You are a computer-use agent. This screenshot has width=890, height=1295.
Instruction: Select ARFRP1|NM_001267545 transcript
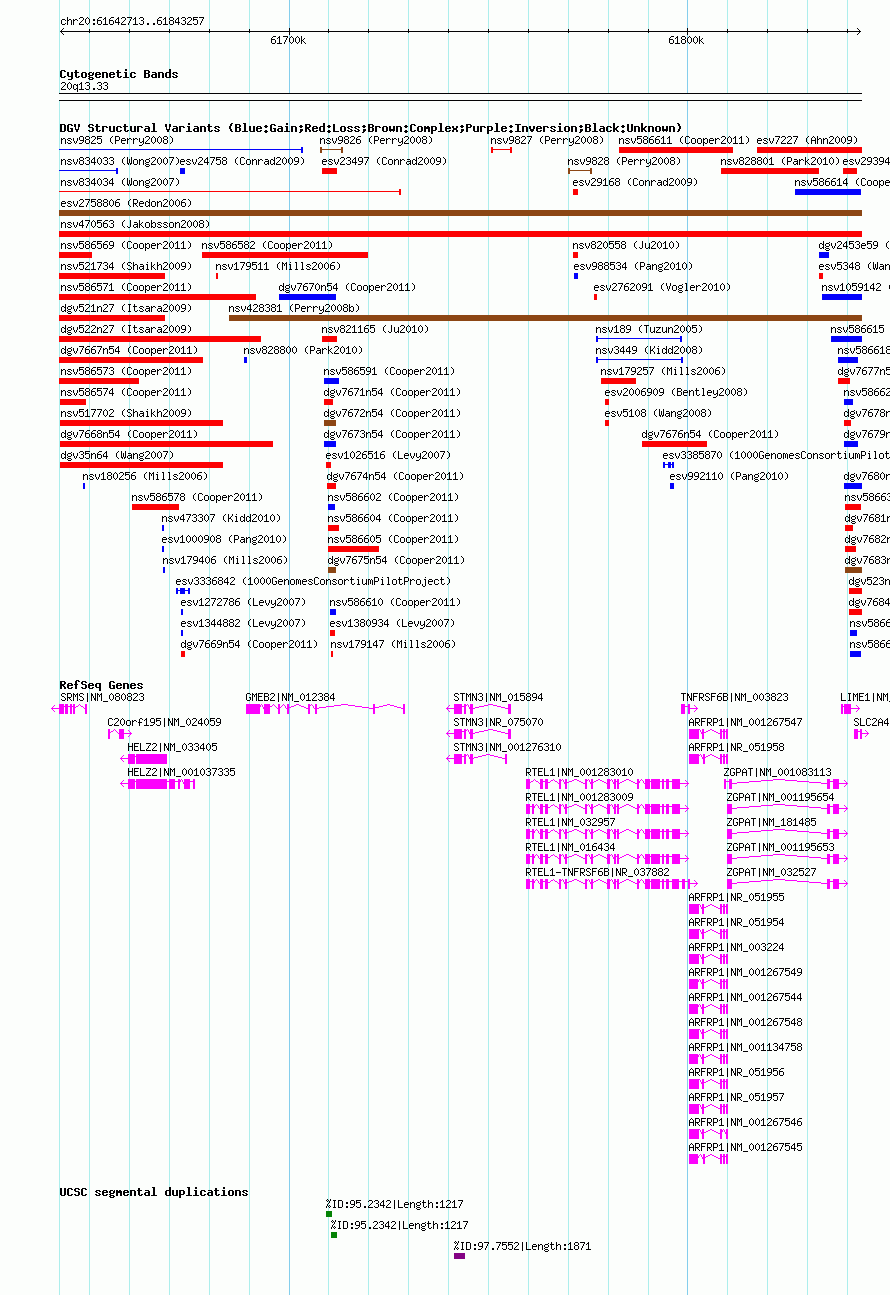(x=708, y=1158)
